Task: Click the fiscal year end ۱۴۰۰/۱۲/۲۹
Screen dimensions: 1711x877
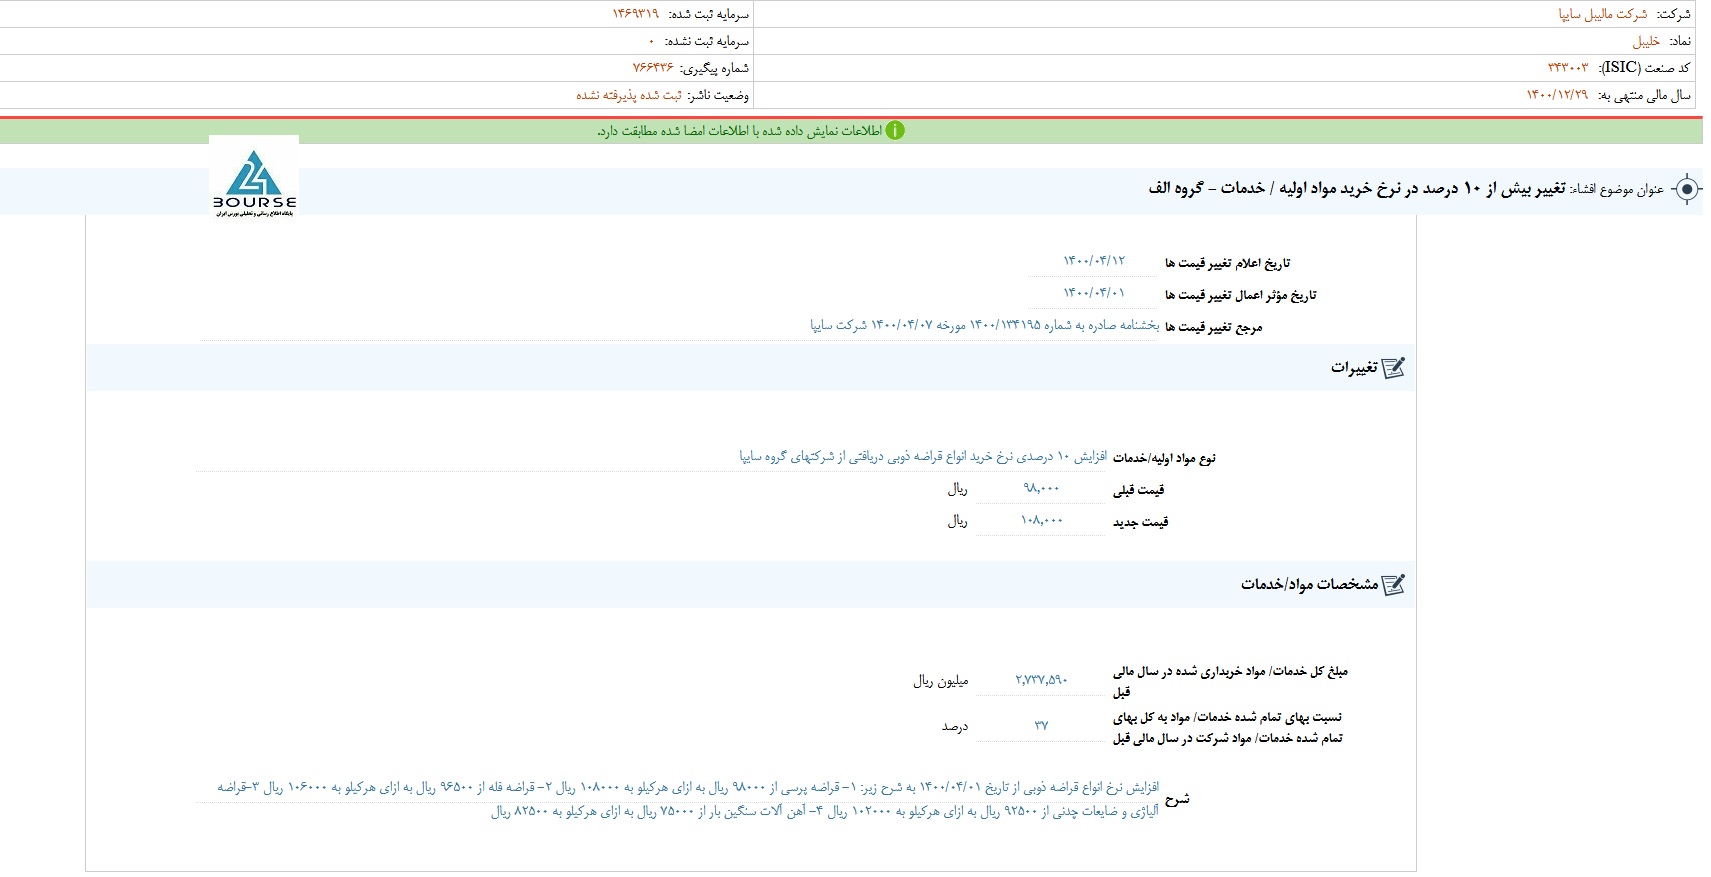Action: click(1557, 95)
